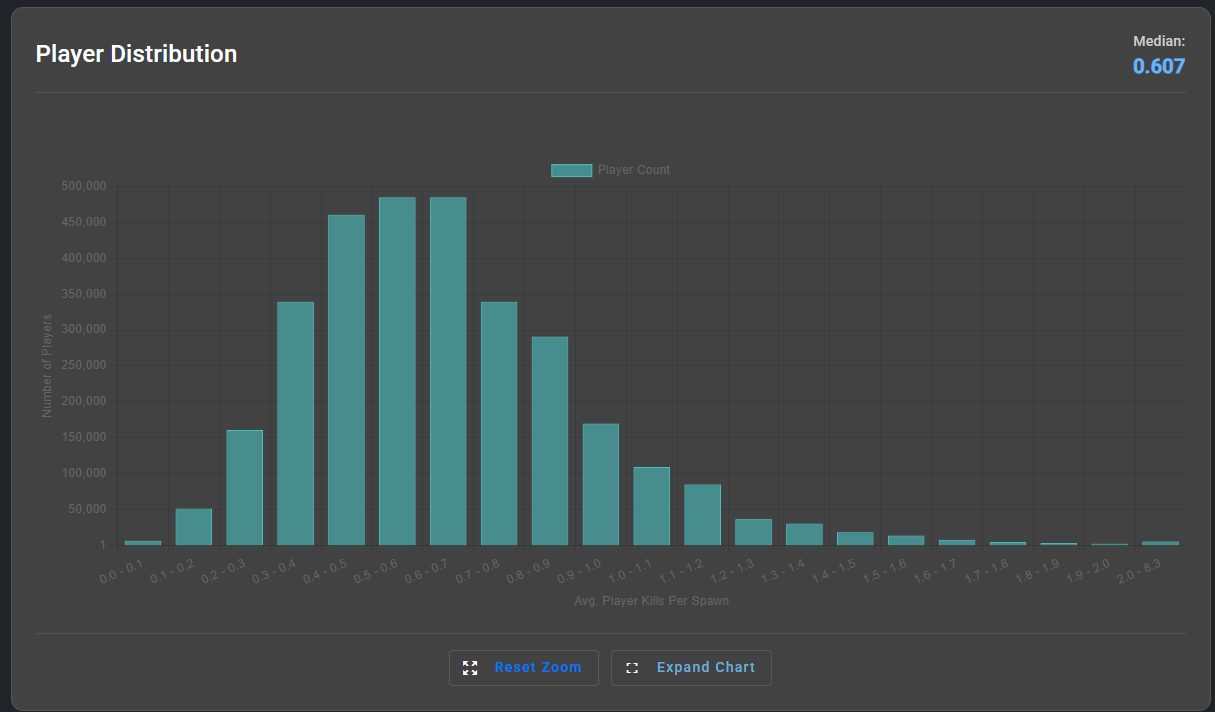Click the Number of Players axis title
This screenshot has height=712, width=1215.
tap(47, 366)
